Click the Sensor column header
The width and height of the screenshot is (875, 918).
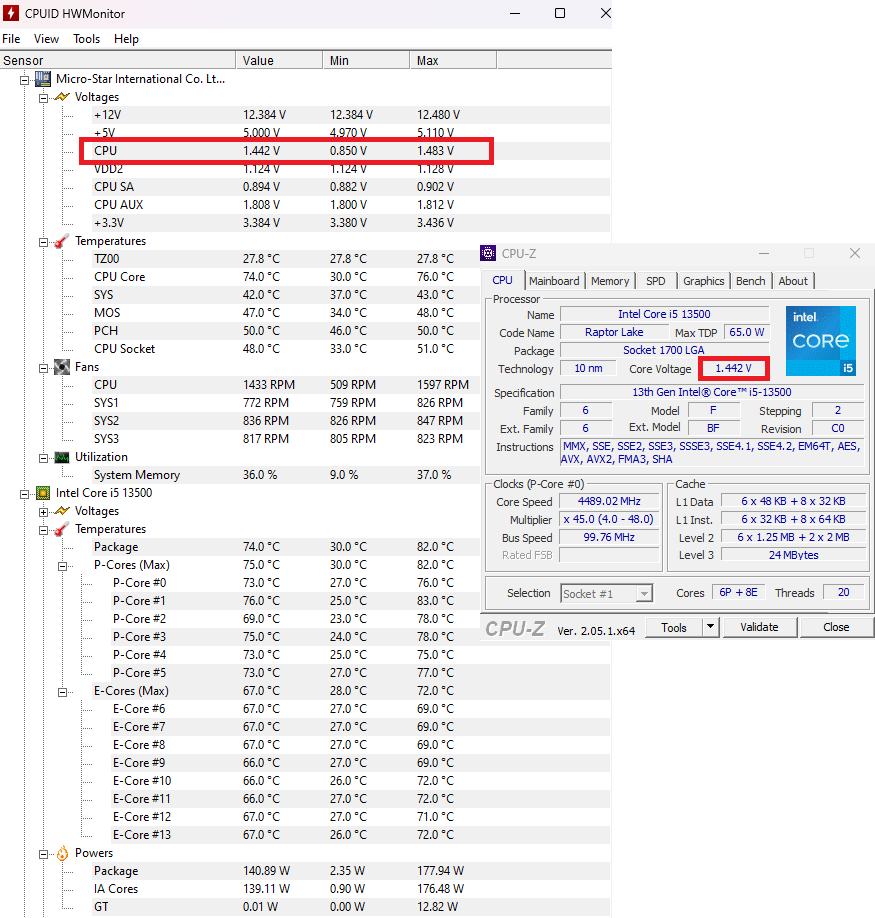click(118, 60)
